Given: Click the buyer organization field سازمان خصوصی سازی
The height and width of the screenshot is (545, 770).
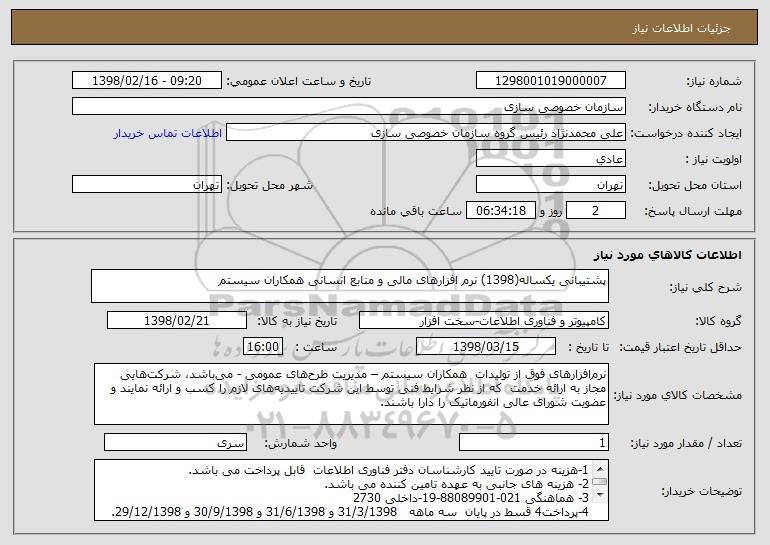Looking at the screenshot, I should 349,107.
